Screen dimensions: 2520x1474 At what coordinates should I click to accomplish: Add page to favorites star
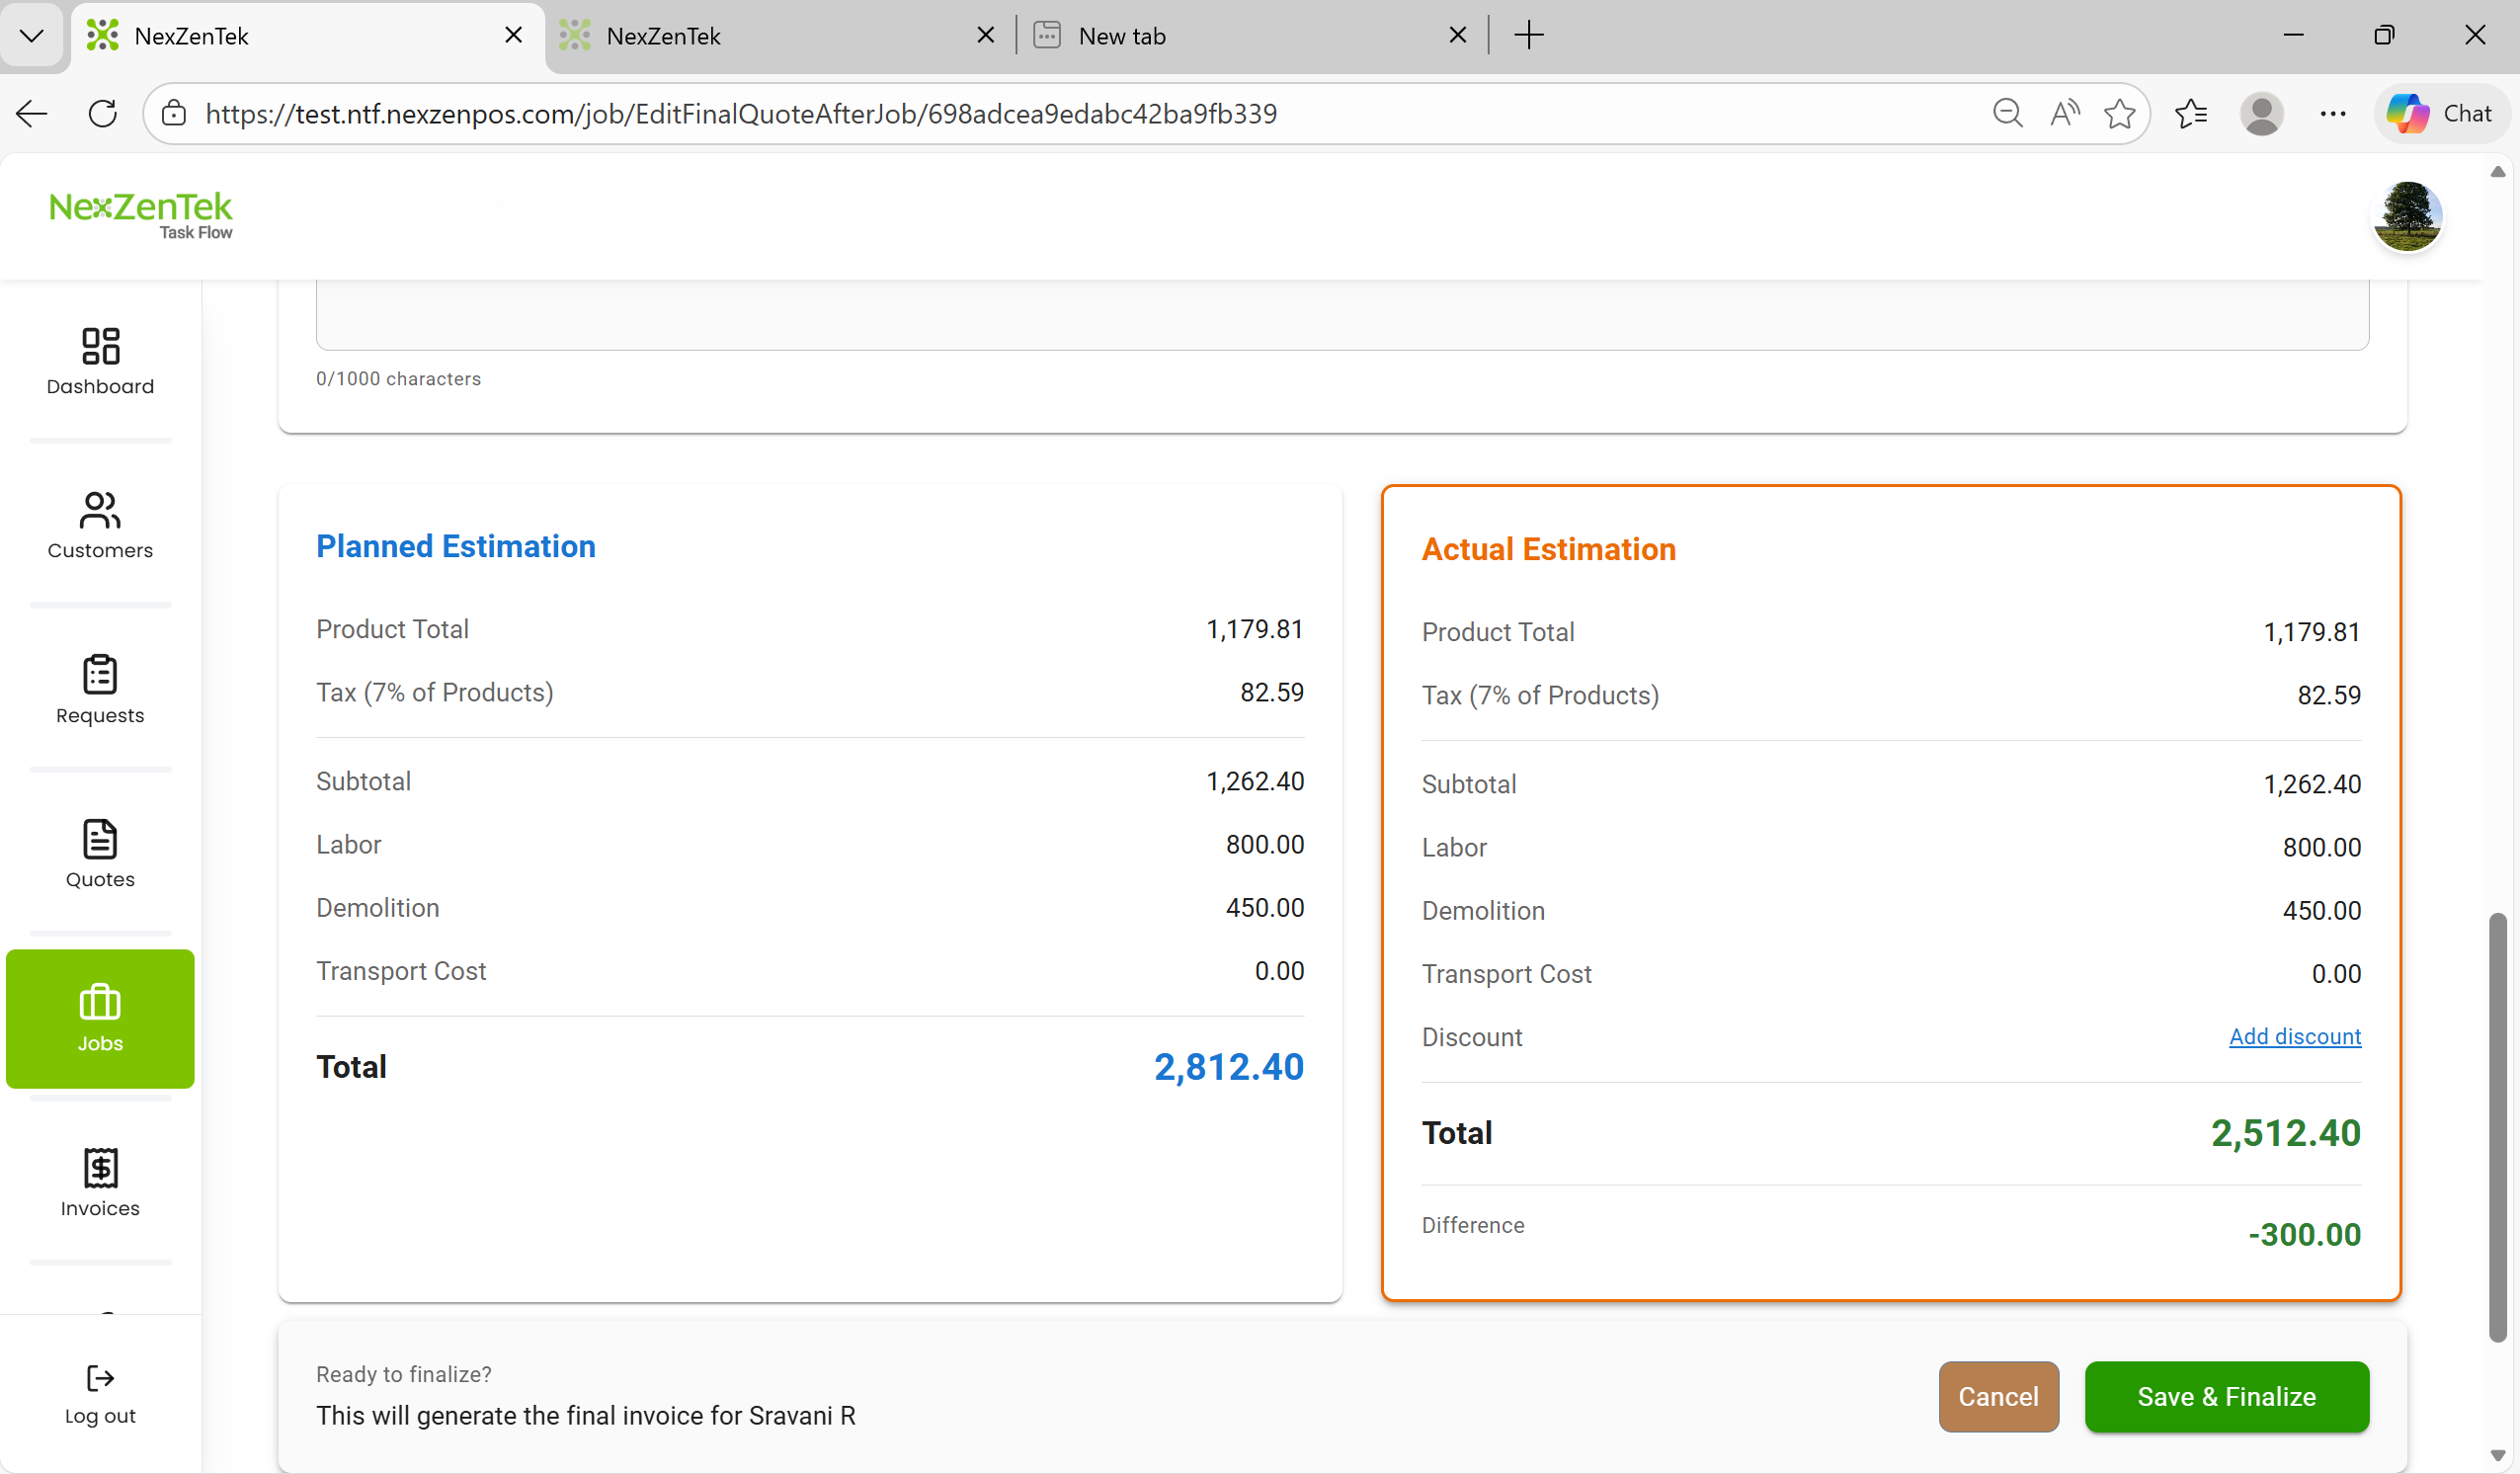pos(2119,114)
